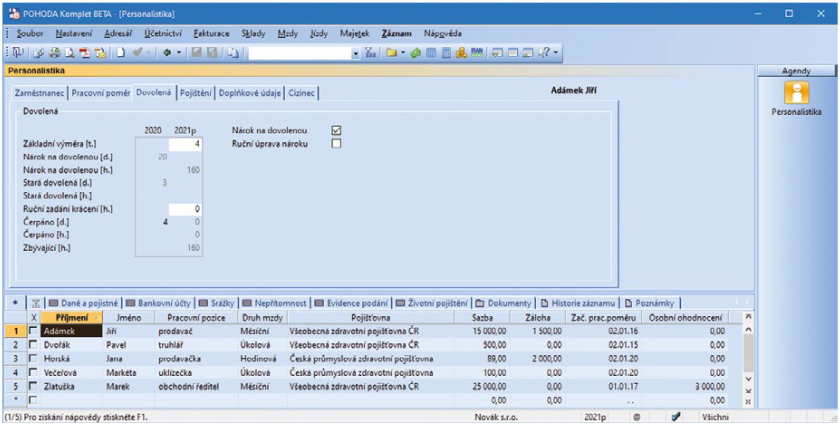Uncheck the Nárok na dovolenou checkbox
The image size is (840, 424).
[336, 130]
